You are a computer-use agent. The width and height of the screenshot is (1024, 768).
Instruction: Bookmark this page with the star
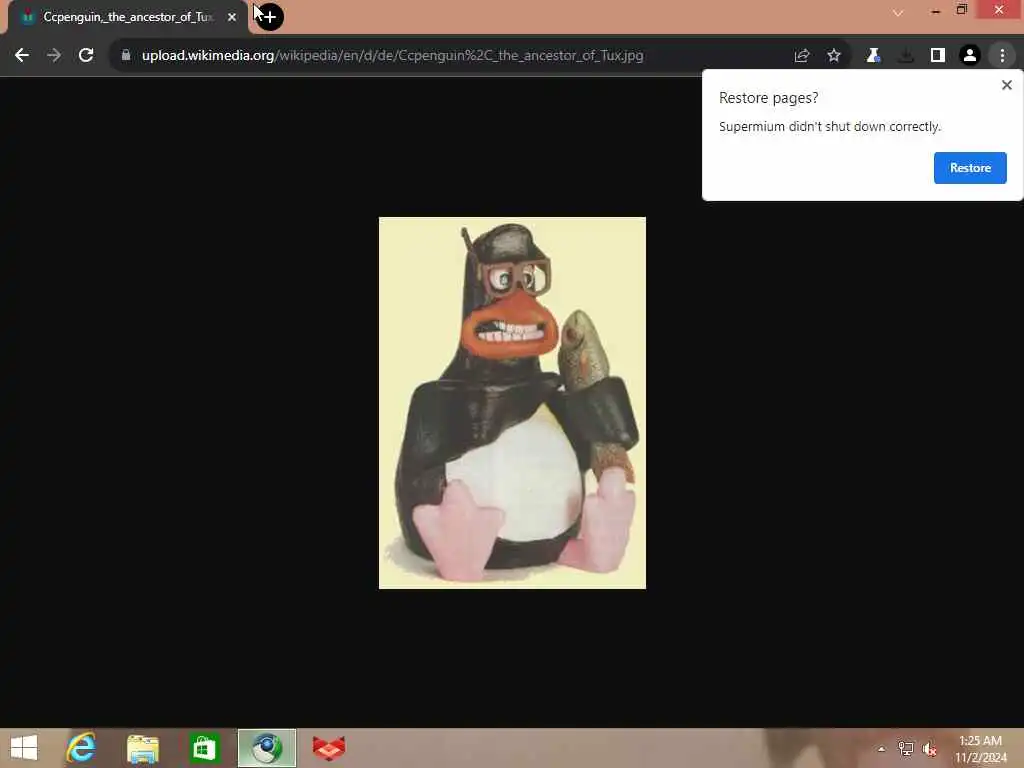coord(834,56)
